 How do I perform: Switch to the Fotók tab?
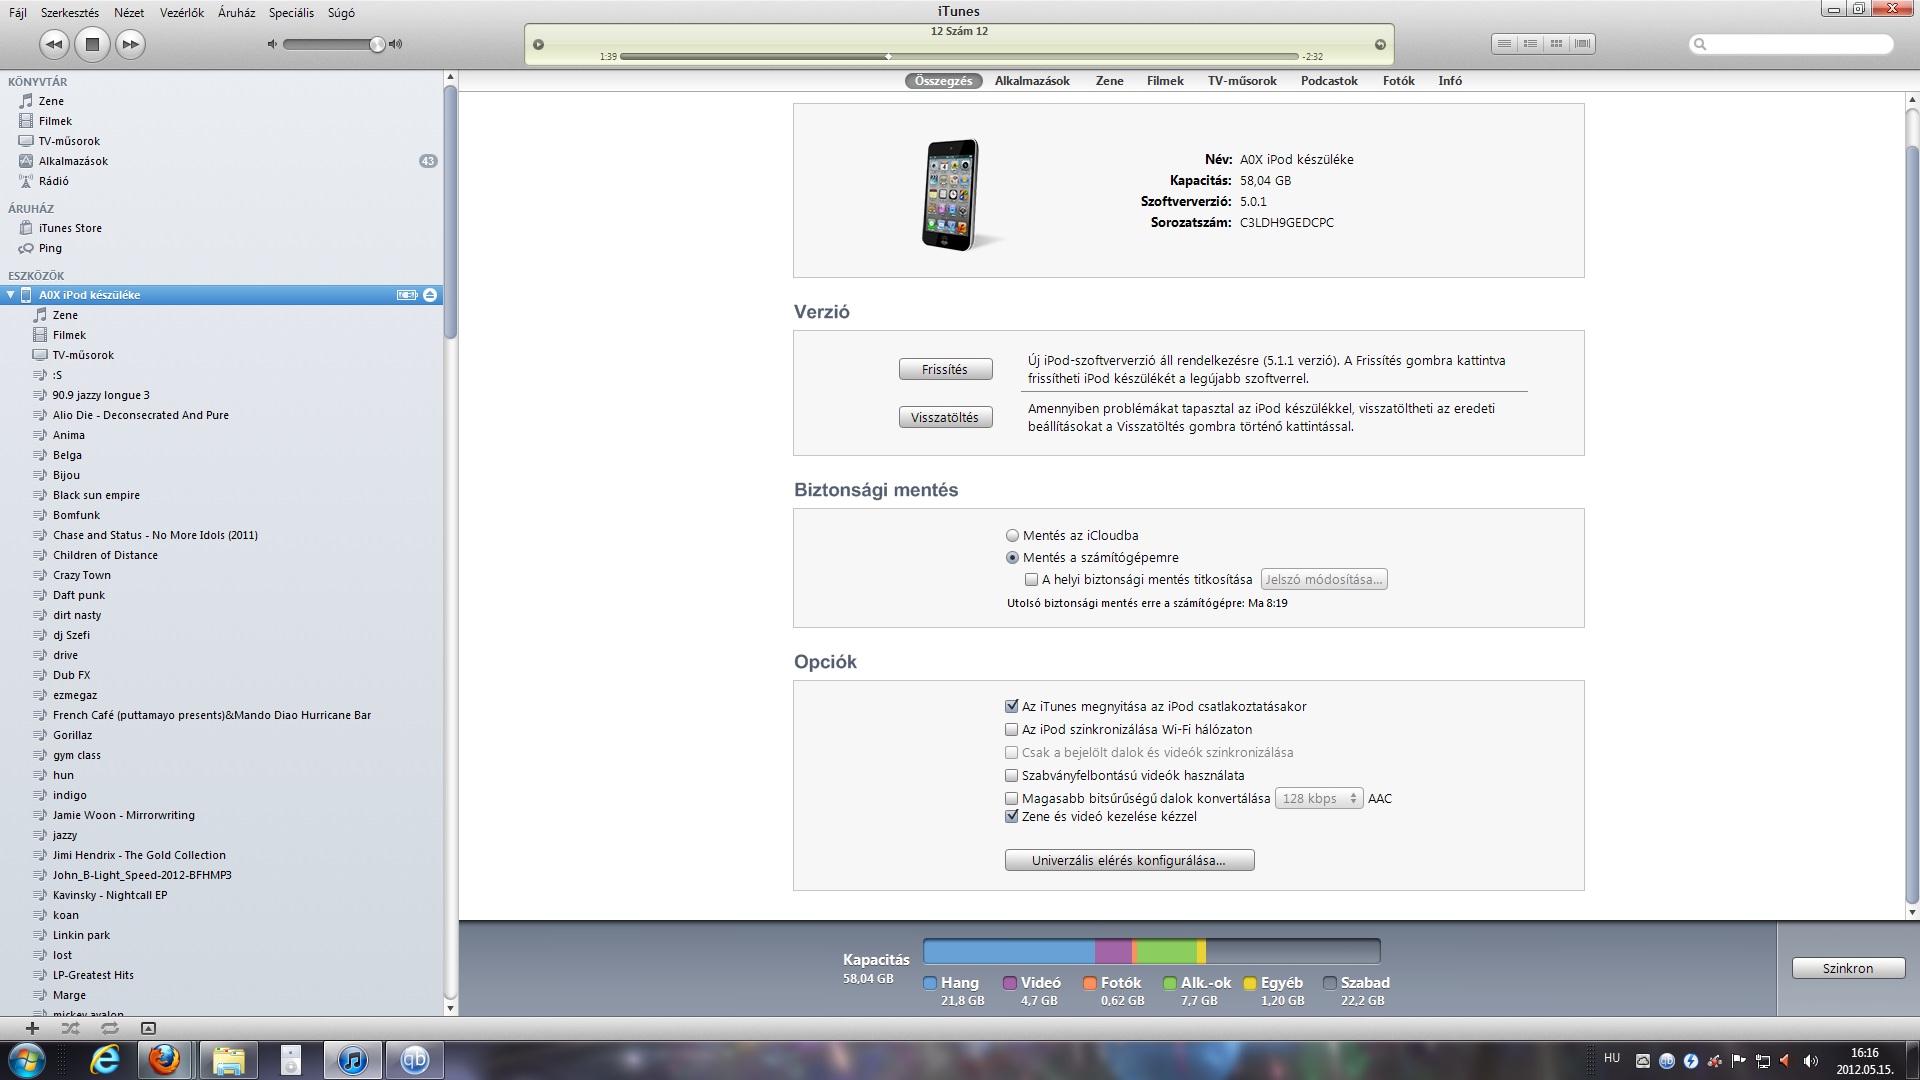(1398, 81)
